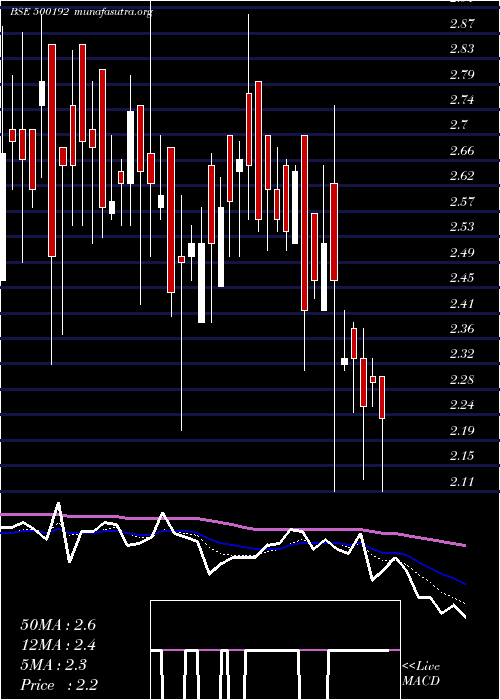Click the 5MA : 2.3 reading
The width and height of the screenshot is (500, 700).
54,665
